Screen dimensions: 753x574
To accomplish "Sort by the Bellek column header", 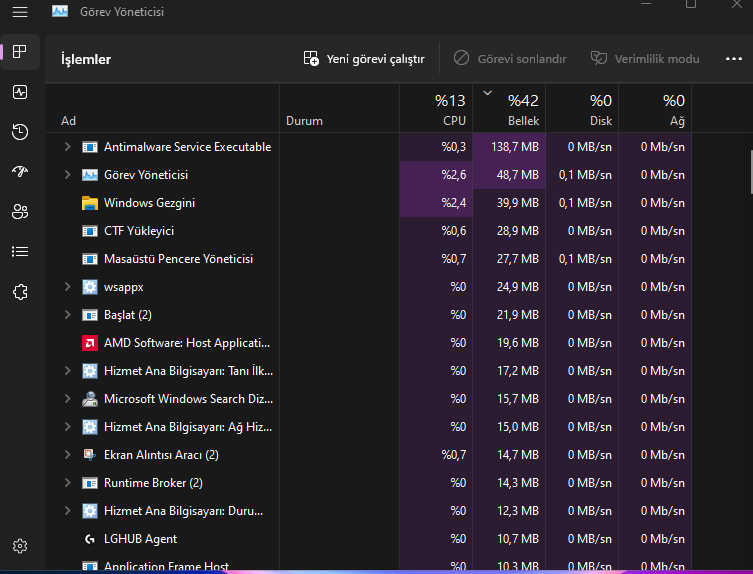I will tap(509, 108).
